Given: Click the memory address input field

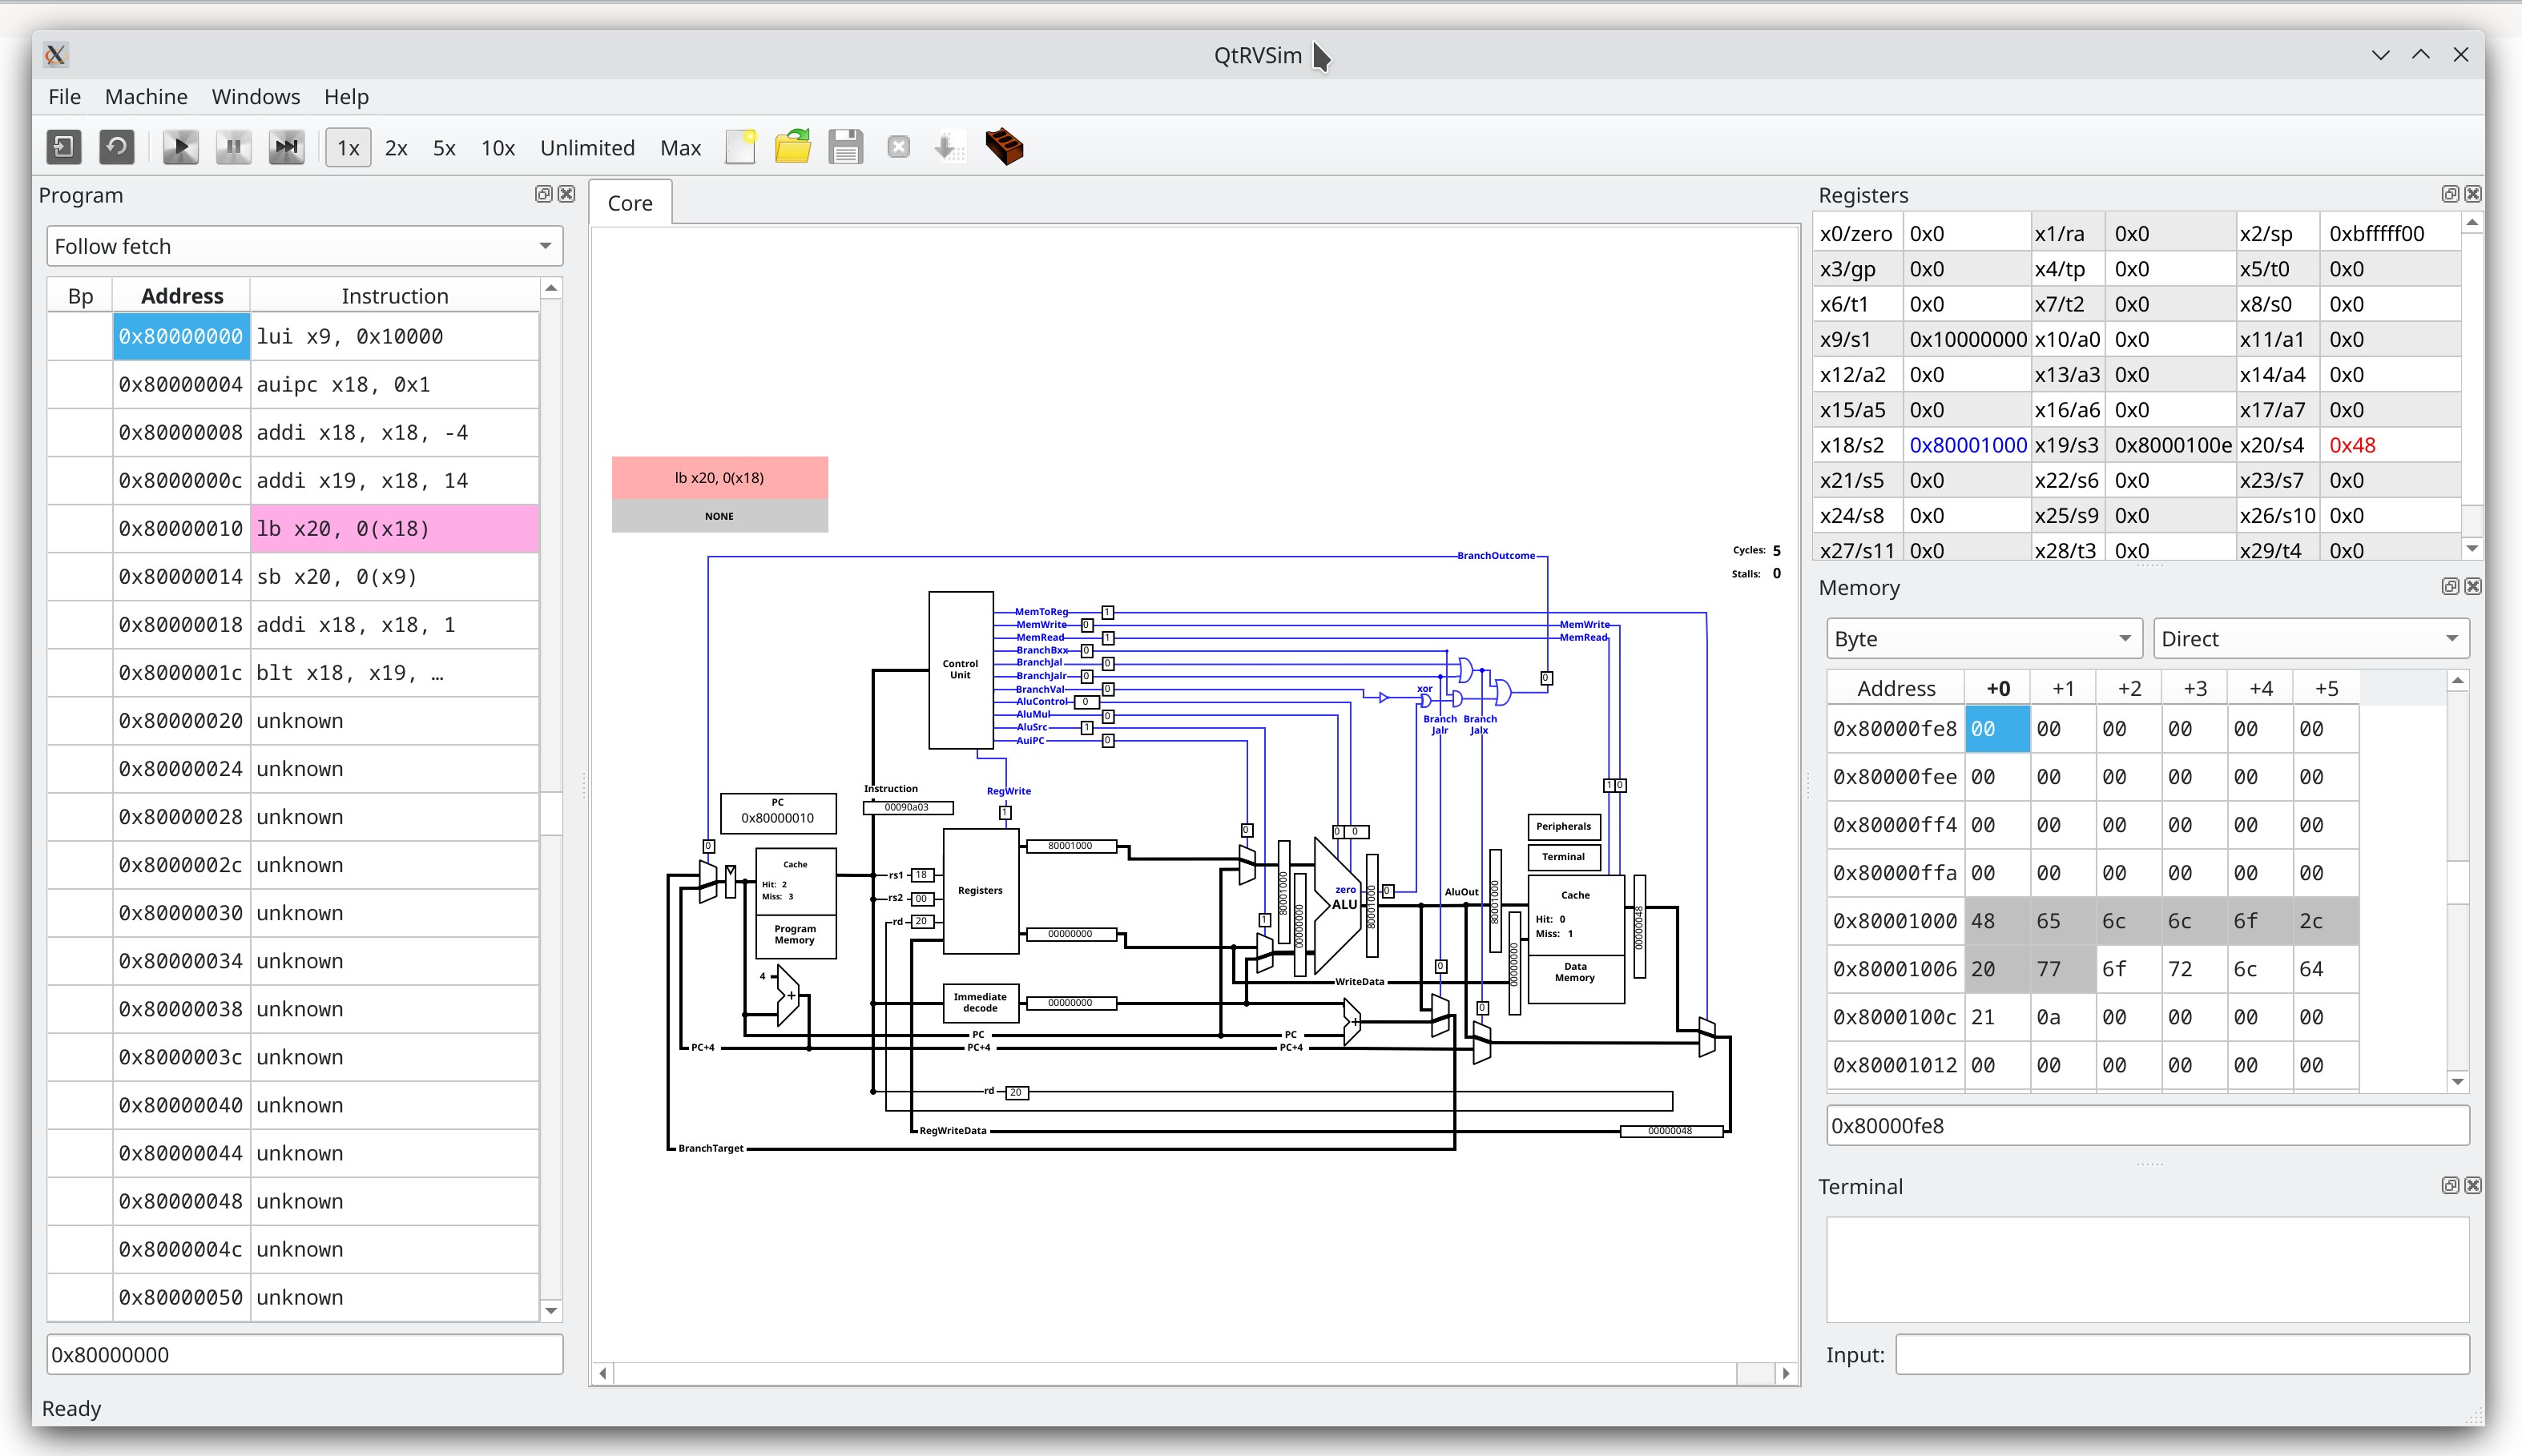Looking at the screenshot, I should click(x=2148, y=1123).
